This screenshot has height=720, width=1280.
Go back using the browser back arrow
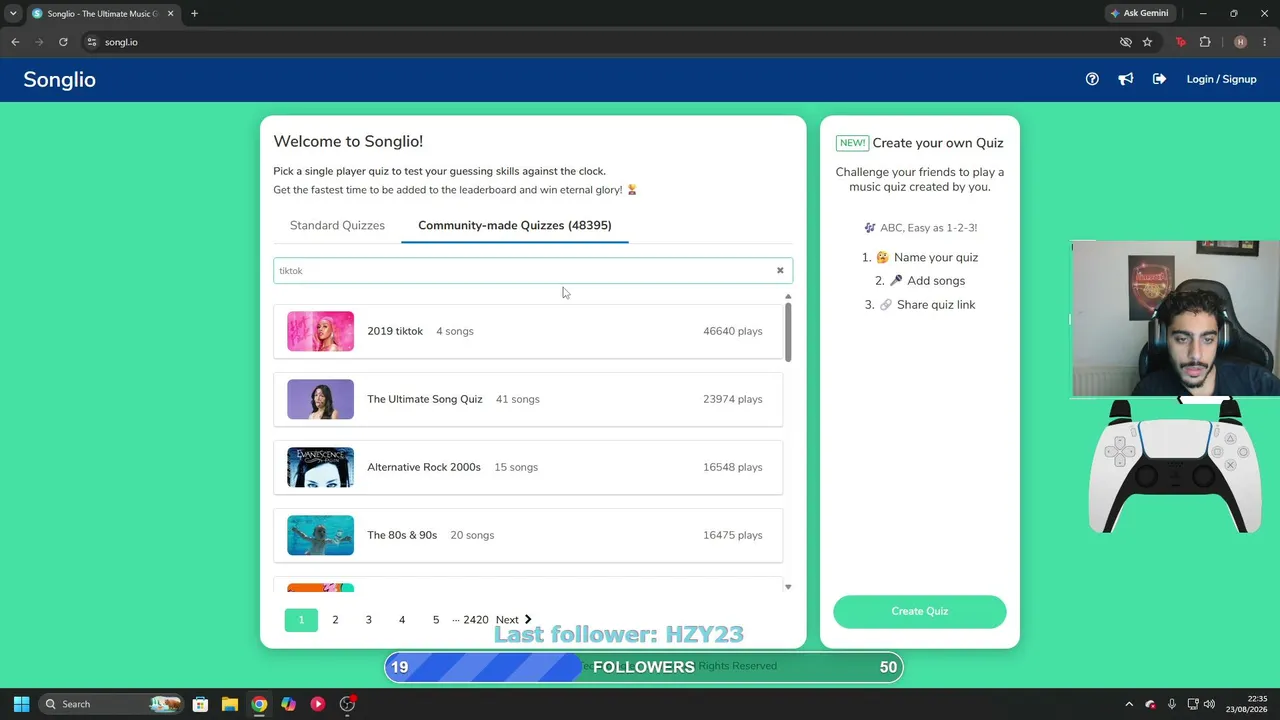15,42
